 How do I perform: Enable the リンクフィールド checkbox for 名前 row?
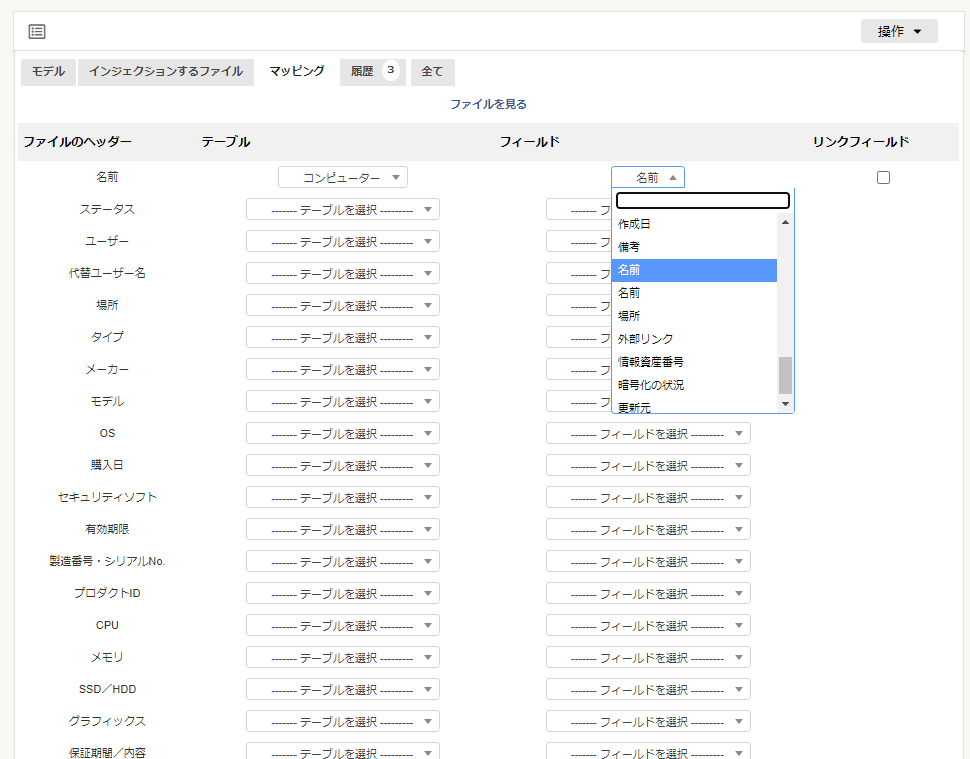[883, 178]
